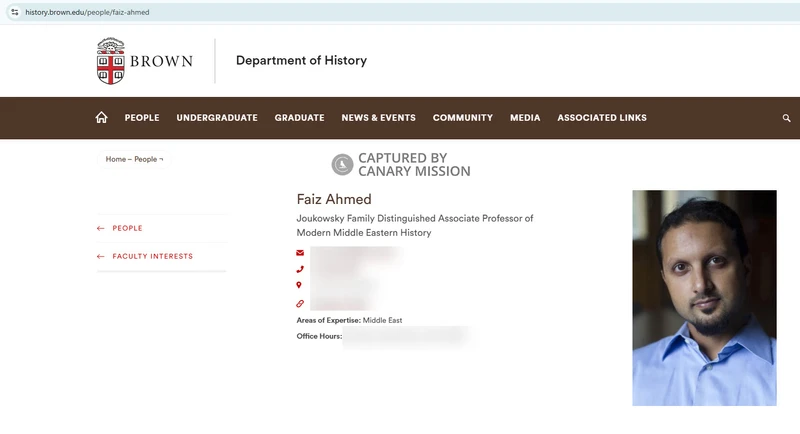Click the Brown University crest logo
This screenshot has height=434, width=800.
coord(111,61)
